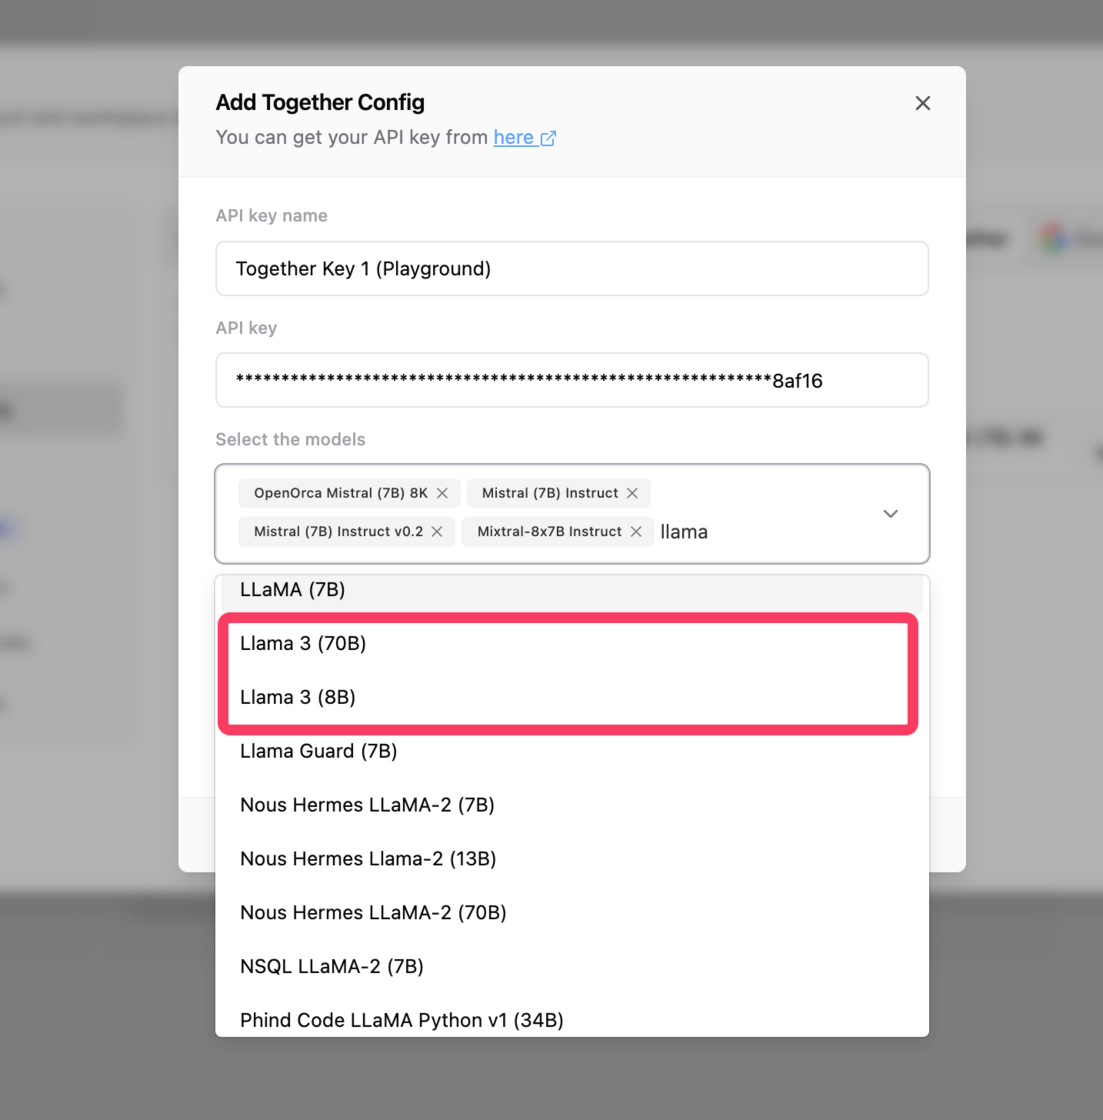This screenshot has width=1103, height=1120.
Task: Edit the API key name field
Action: pos(572,269)
